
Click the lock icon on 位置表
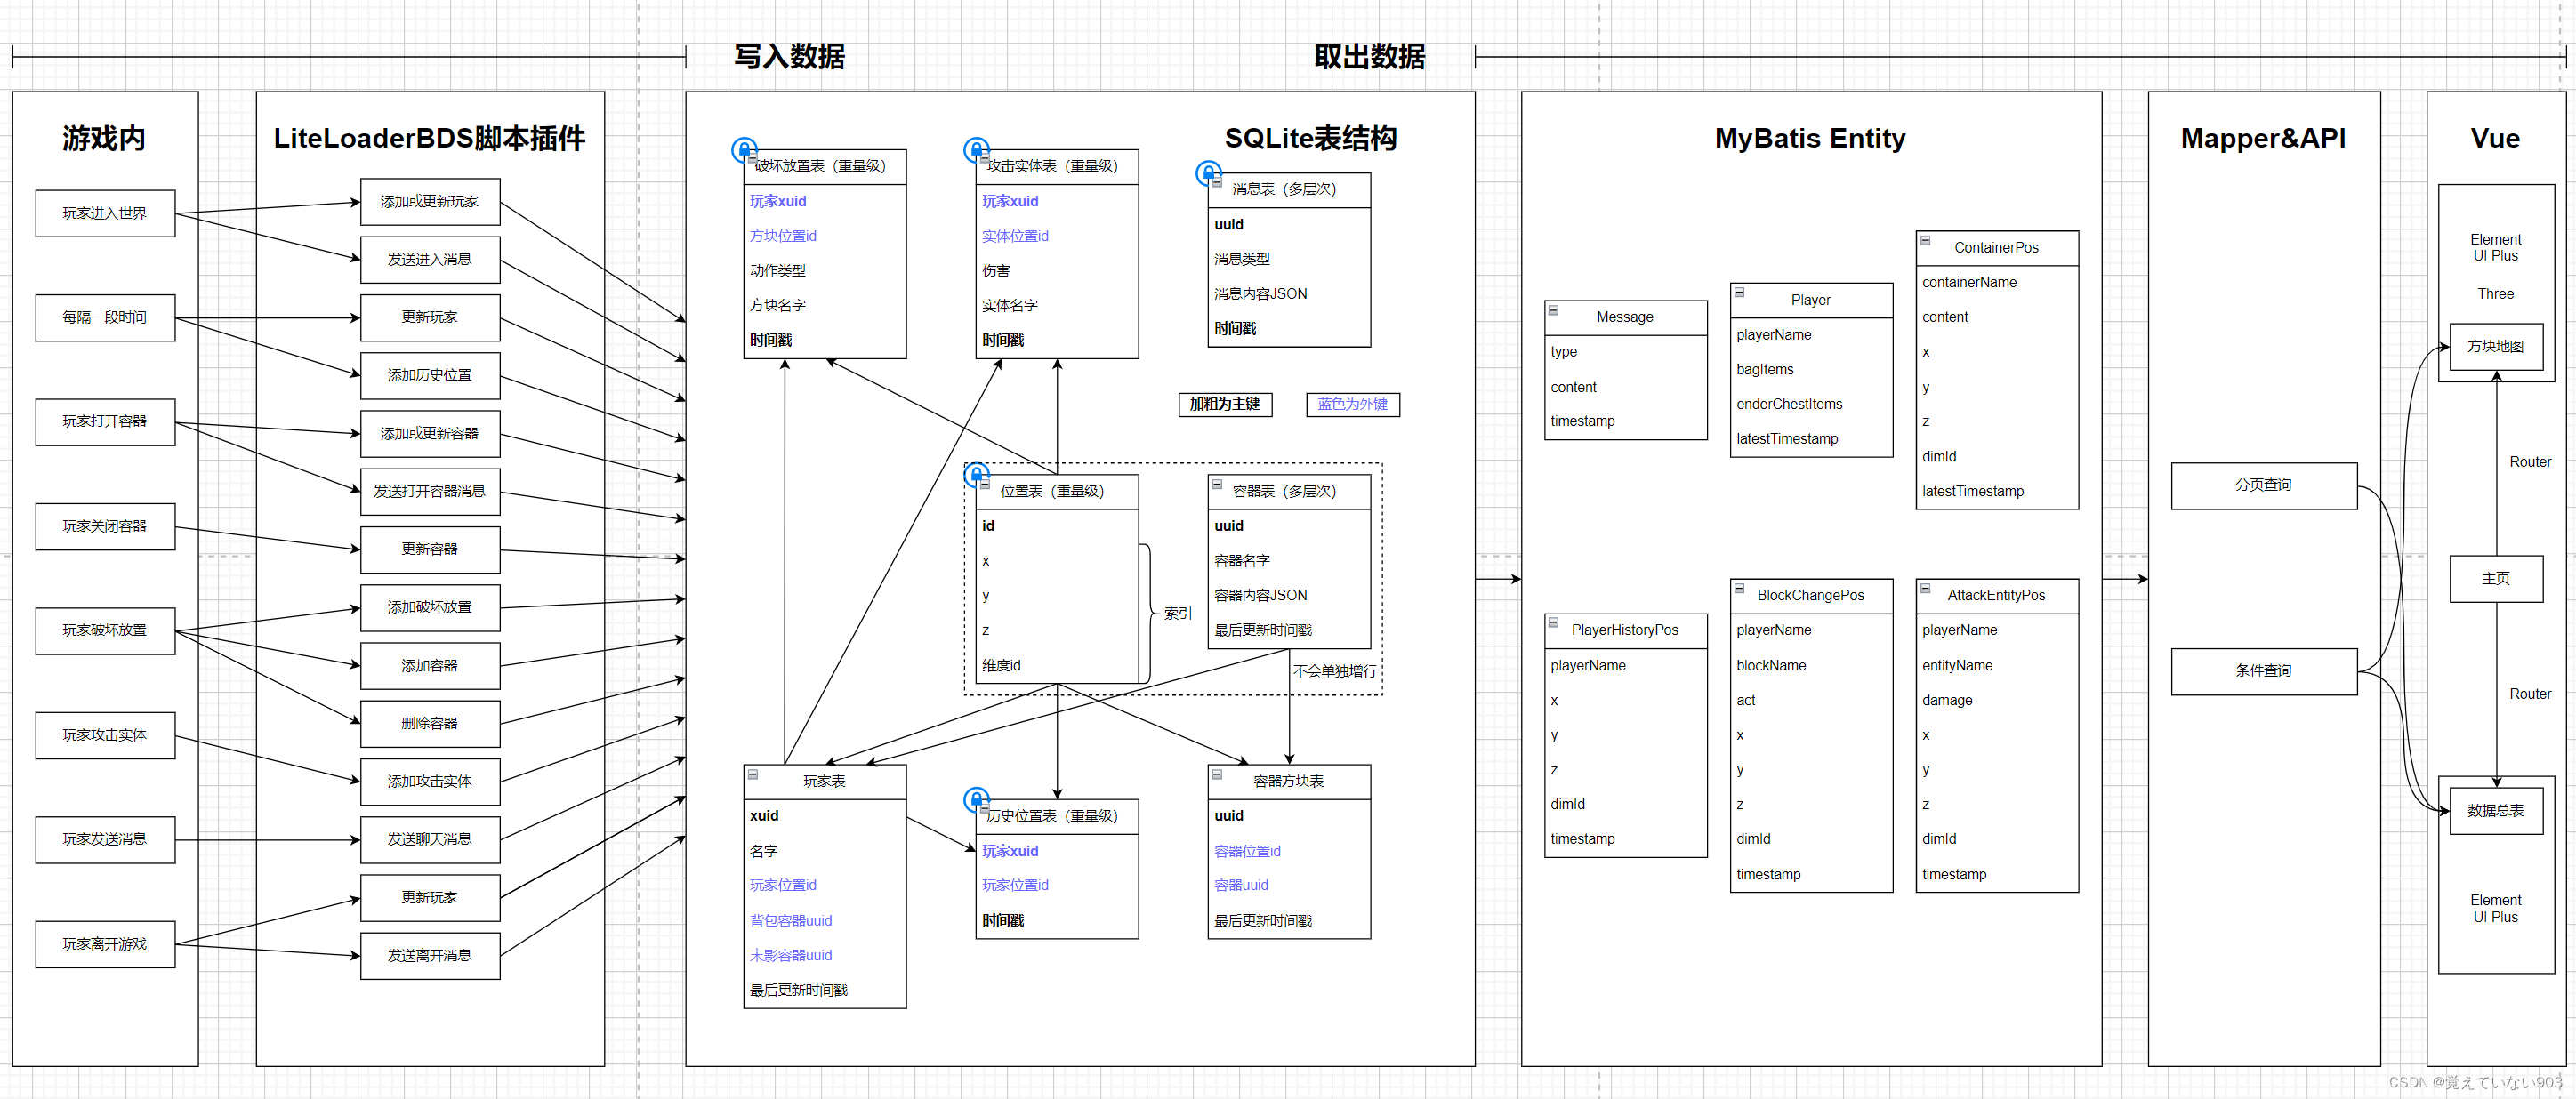[976, 474]
